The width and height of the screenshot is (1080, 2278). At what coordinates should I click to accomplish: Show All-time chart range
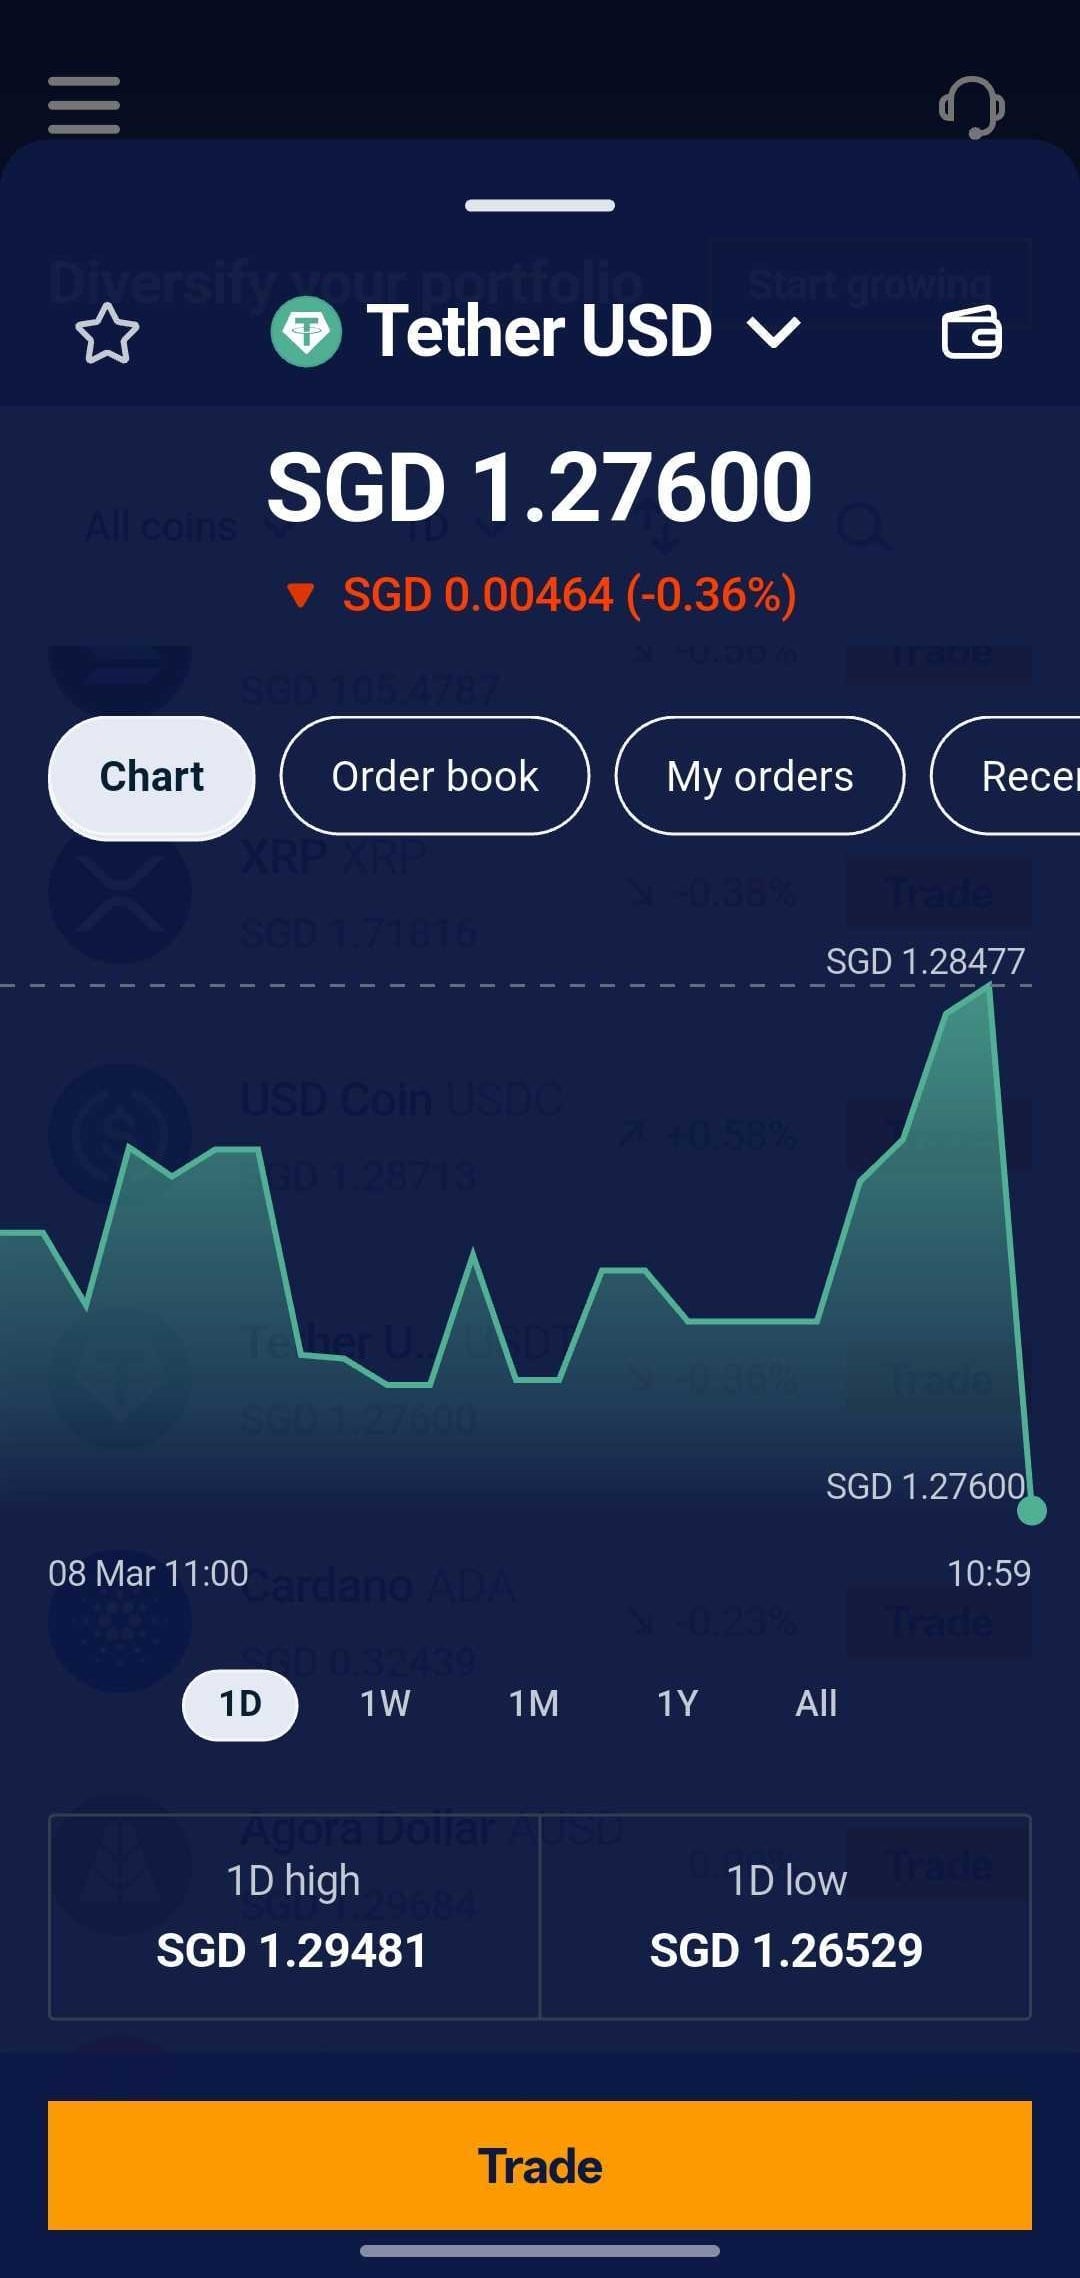(816, 1703)
